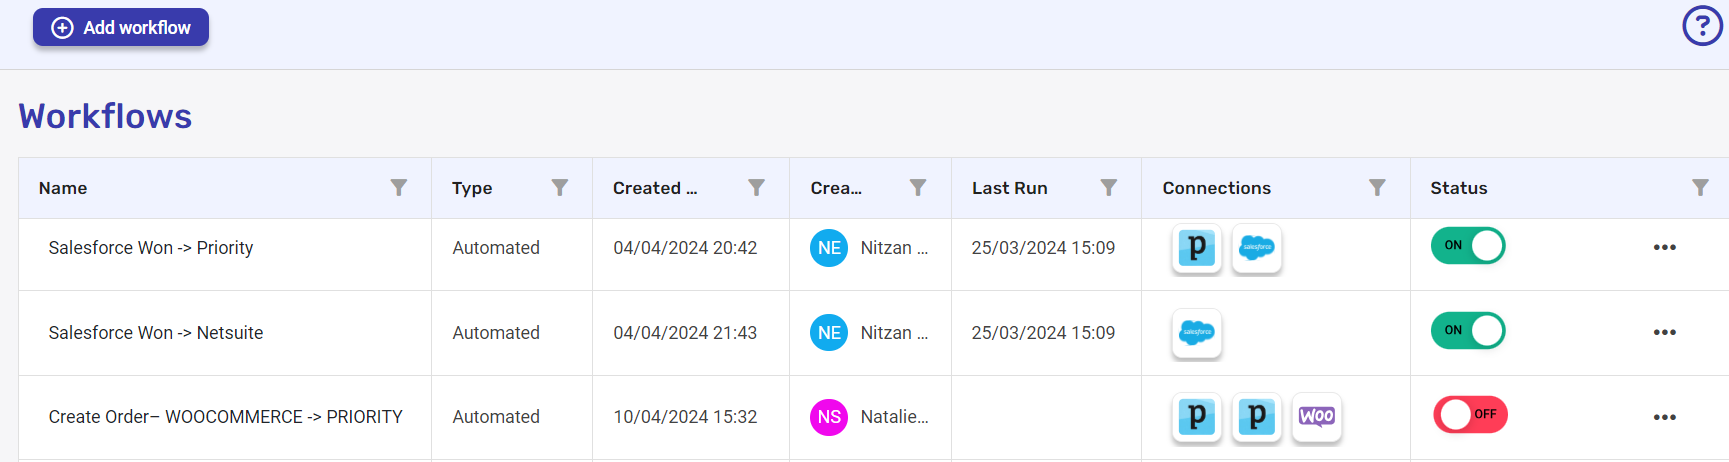Enable the WOOCOMMERCE -> PRIORITY workflow toggle
Image resolution: width=1729 pixels, height=462 pixels.
pyautogui.click(x=1469, y=415)
